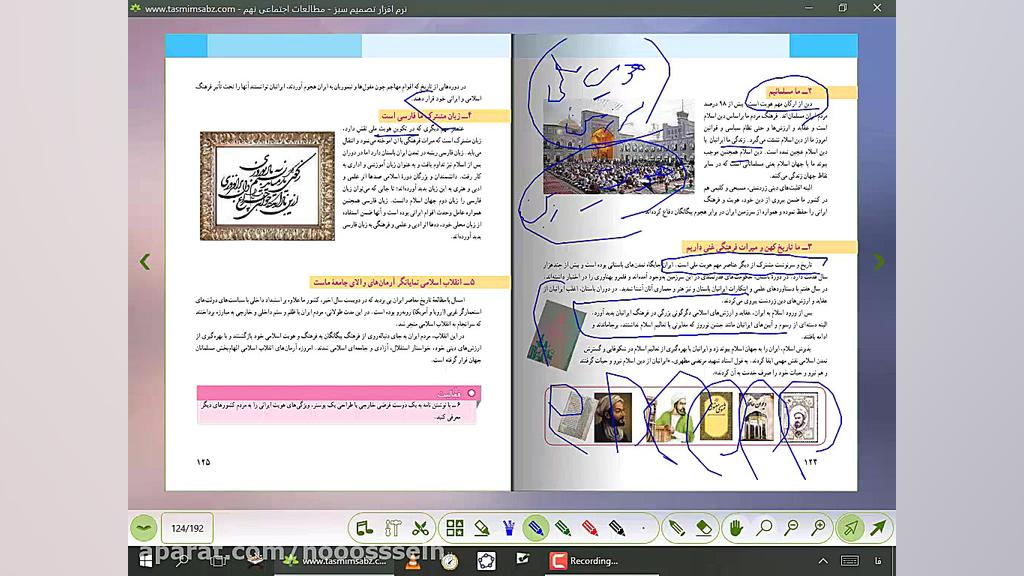Select the pencil tool
This screenshot has width=1024, height=576.
pyautogui.click(x=676, y=528)
